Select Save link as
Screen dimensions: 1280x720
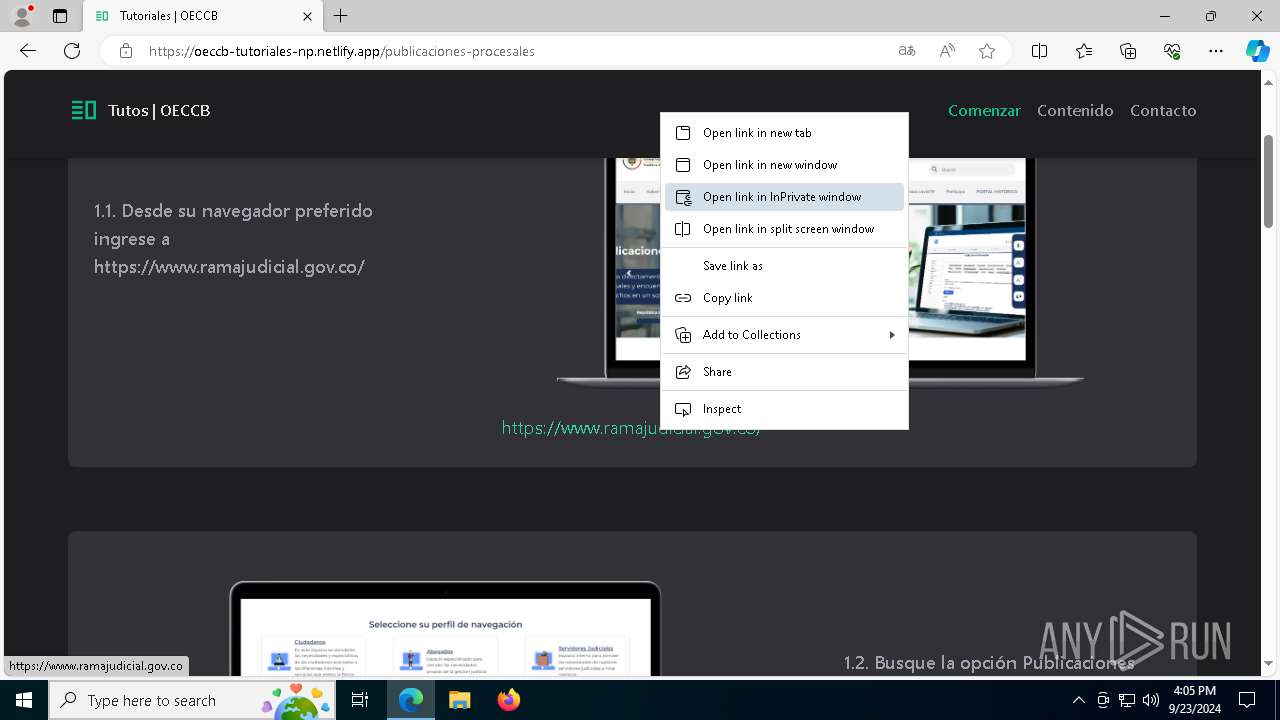point(784,266)
